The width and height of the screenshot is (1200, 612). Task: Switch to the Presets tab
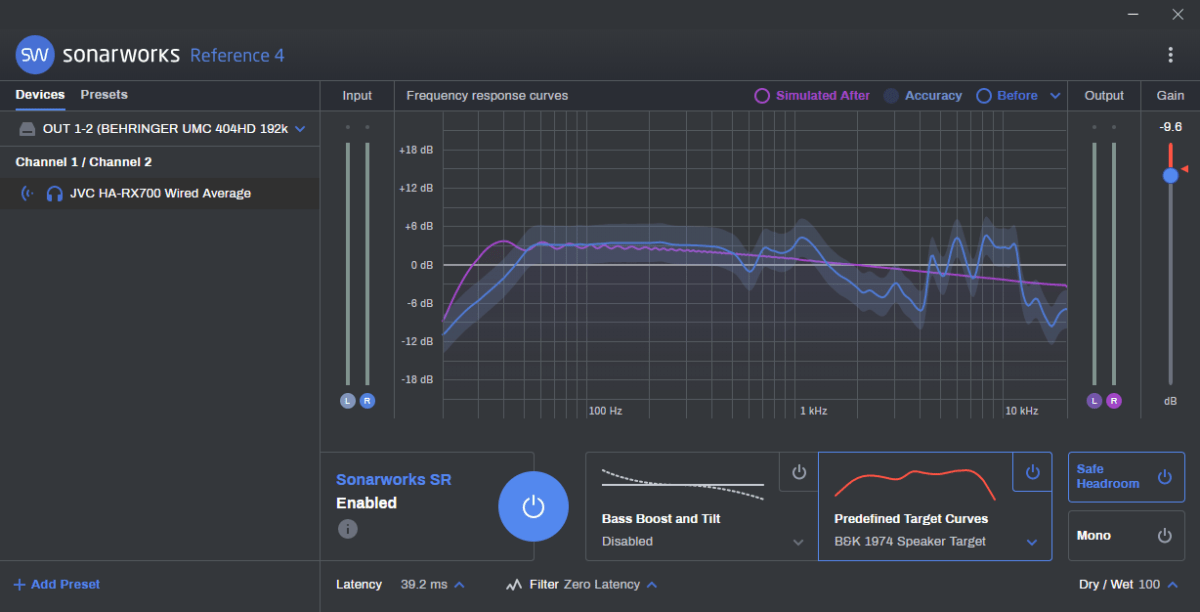click(104, 94)
